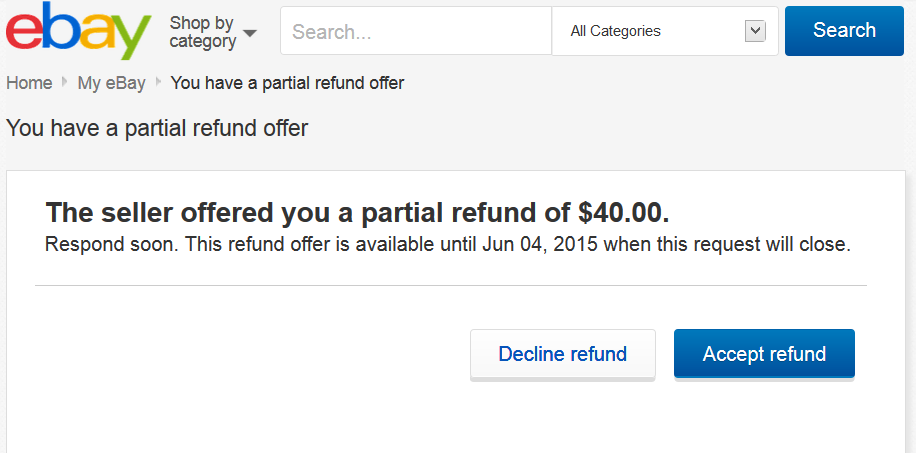The image size is (917, 453).
Task: Decline the refund offer
Action: 563,354
